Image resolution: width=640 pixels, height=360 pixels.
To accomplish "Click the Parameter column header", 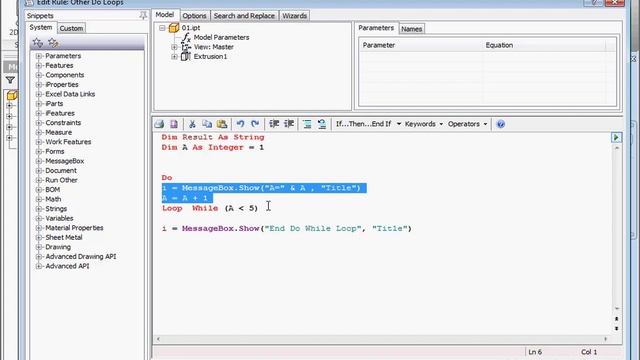I will (420, 45).
